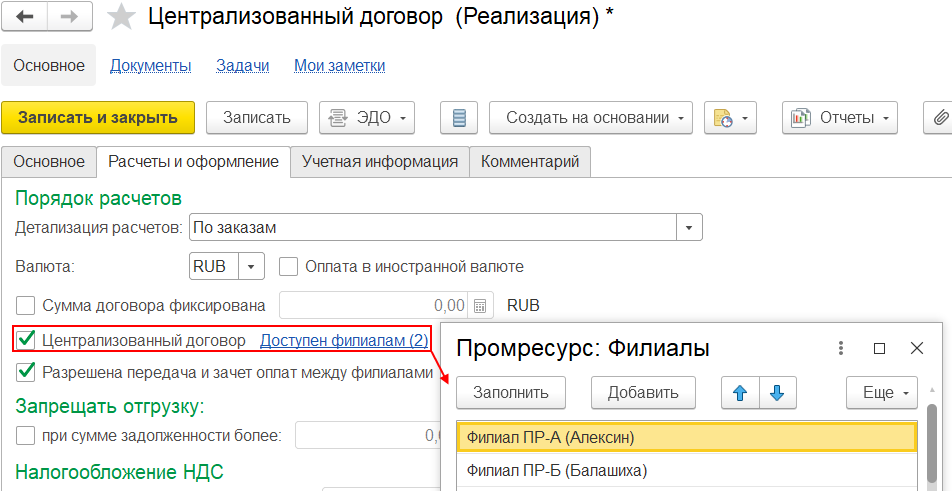Move branch up with the up arrow
Screen dimensions: 952x491
point(741,393)
